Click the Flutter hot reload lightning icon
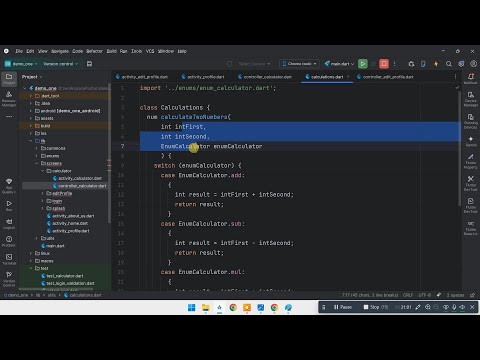The width and height of the screenshot is (480, 360). [436, 64]
